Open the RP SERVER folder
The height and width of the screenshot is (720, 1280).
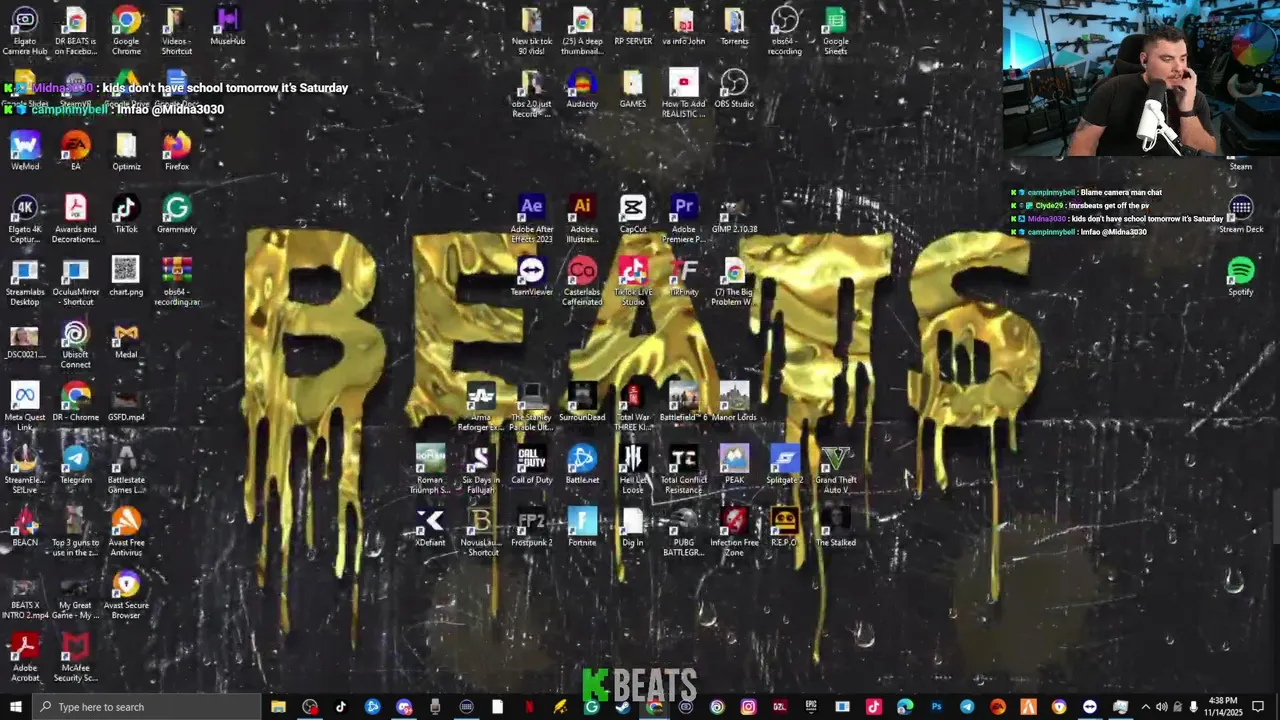(x=633, y=26)
